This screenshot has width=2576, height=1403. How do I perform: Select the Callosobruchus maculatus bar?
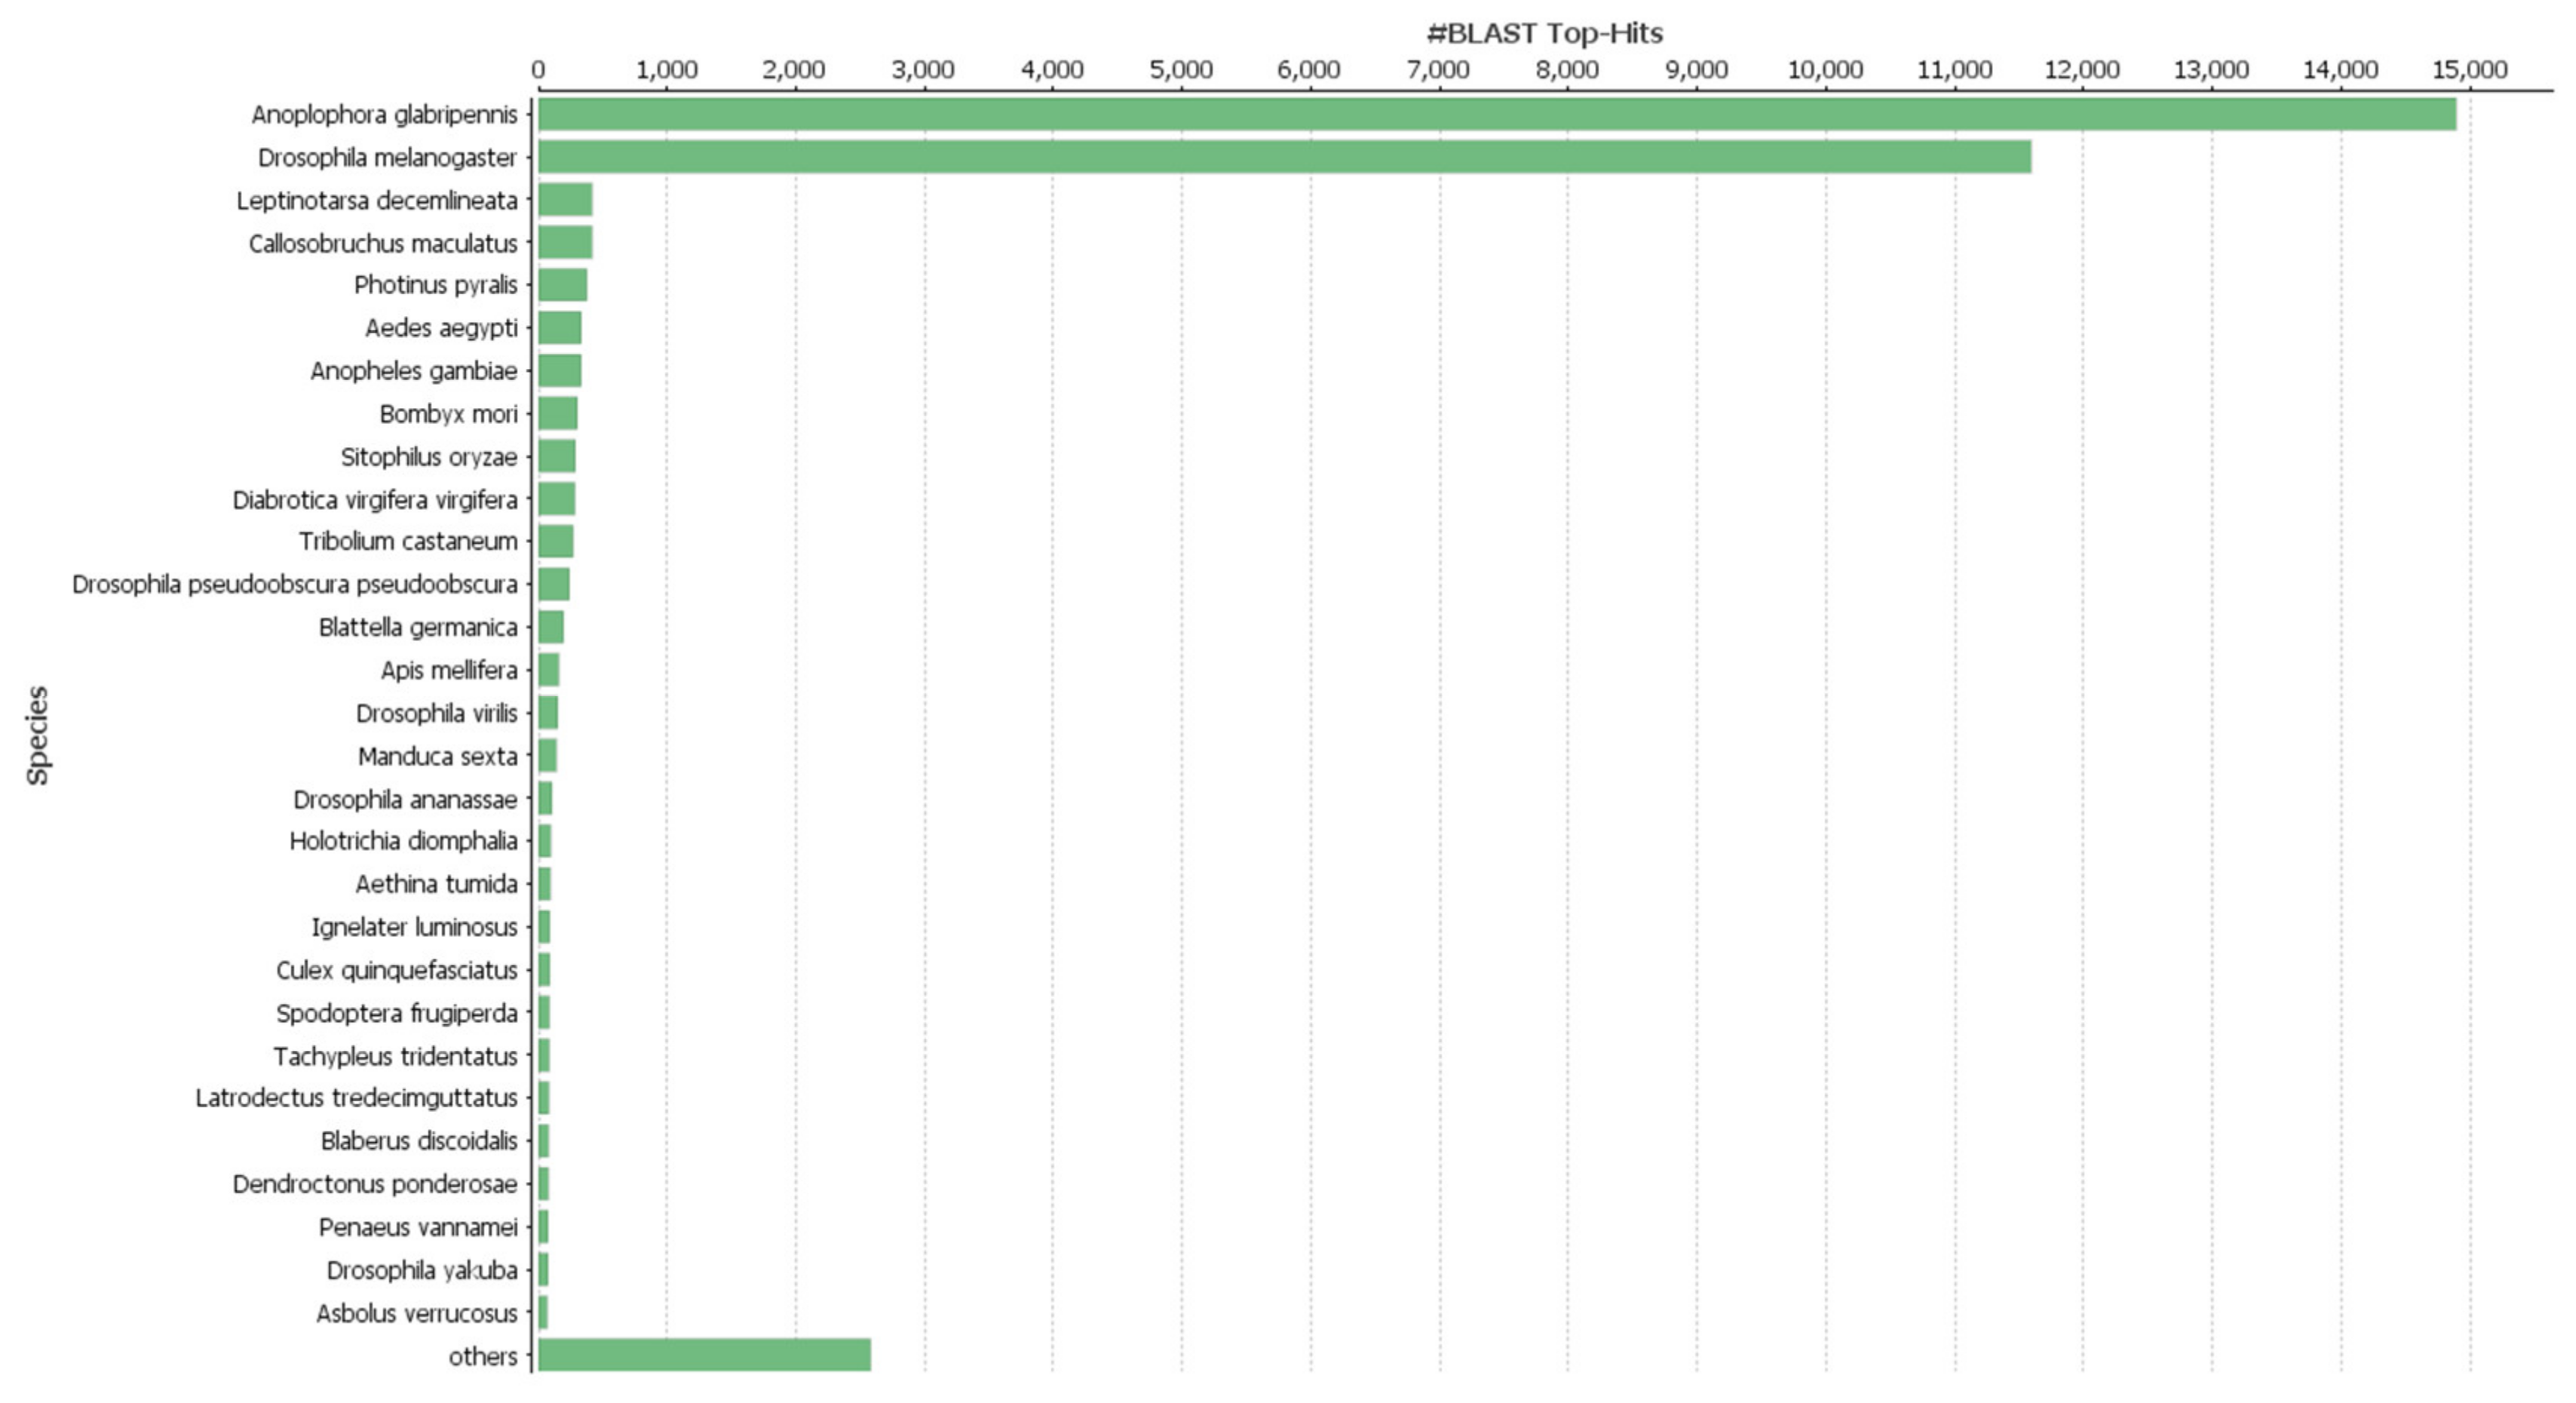(565, 243)
